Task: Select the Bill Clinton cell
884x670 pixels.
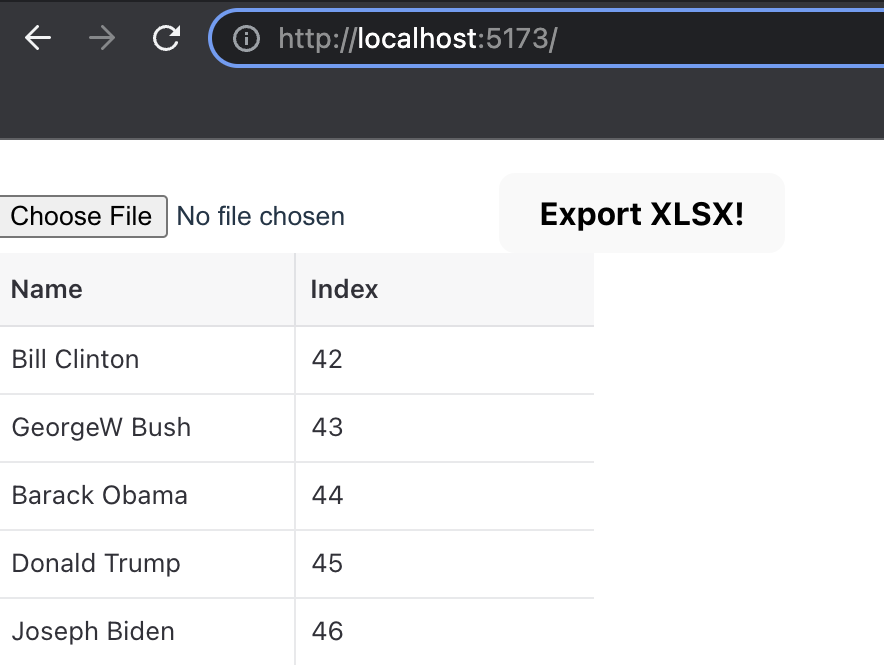Action: tap(75, 359)
